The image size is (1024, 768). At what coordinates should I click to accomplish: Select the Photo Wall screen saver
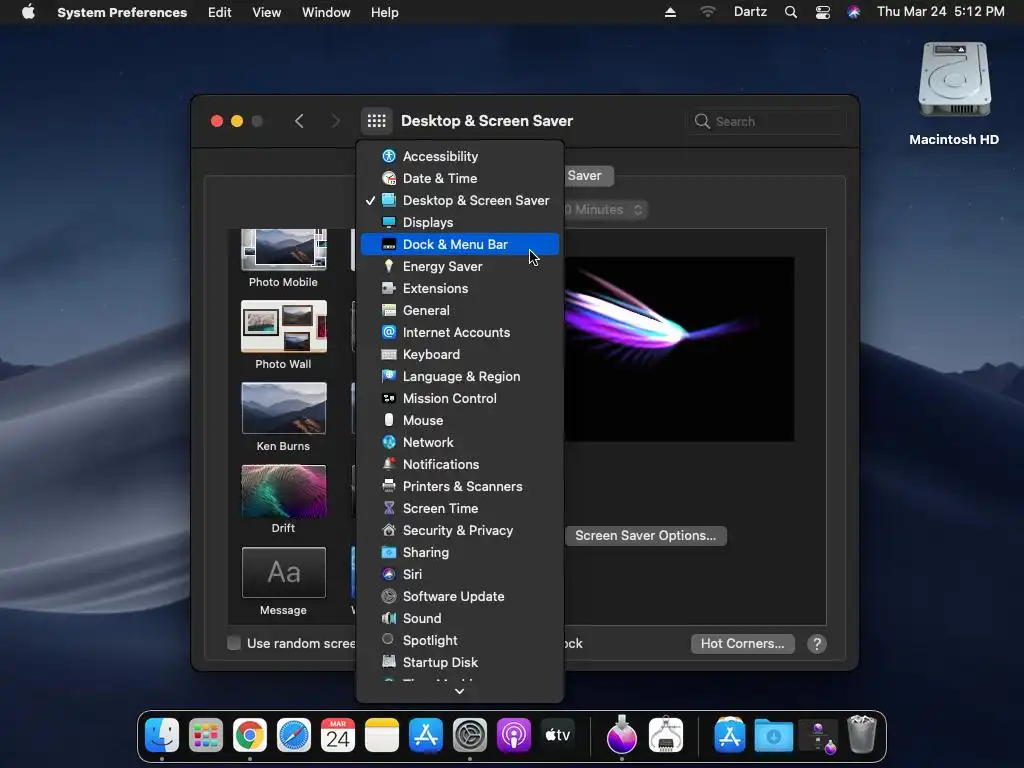click(x=283, y=335)
